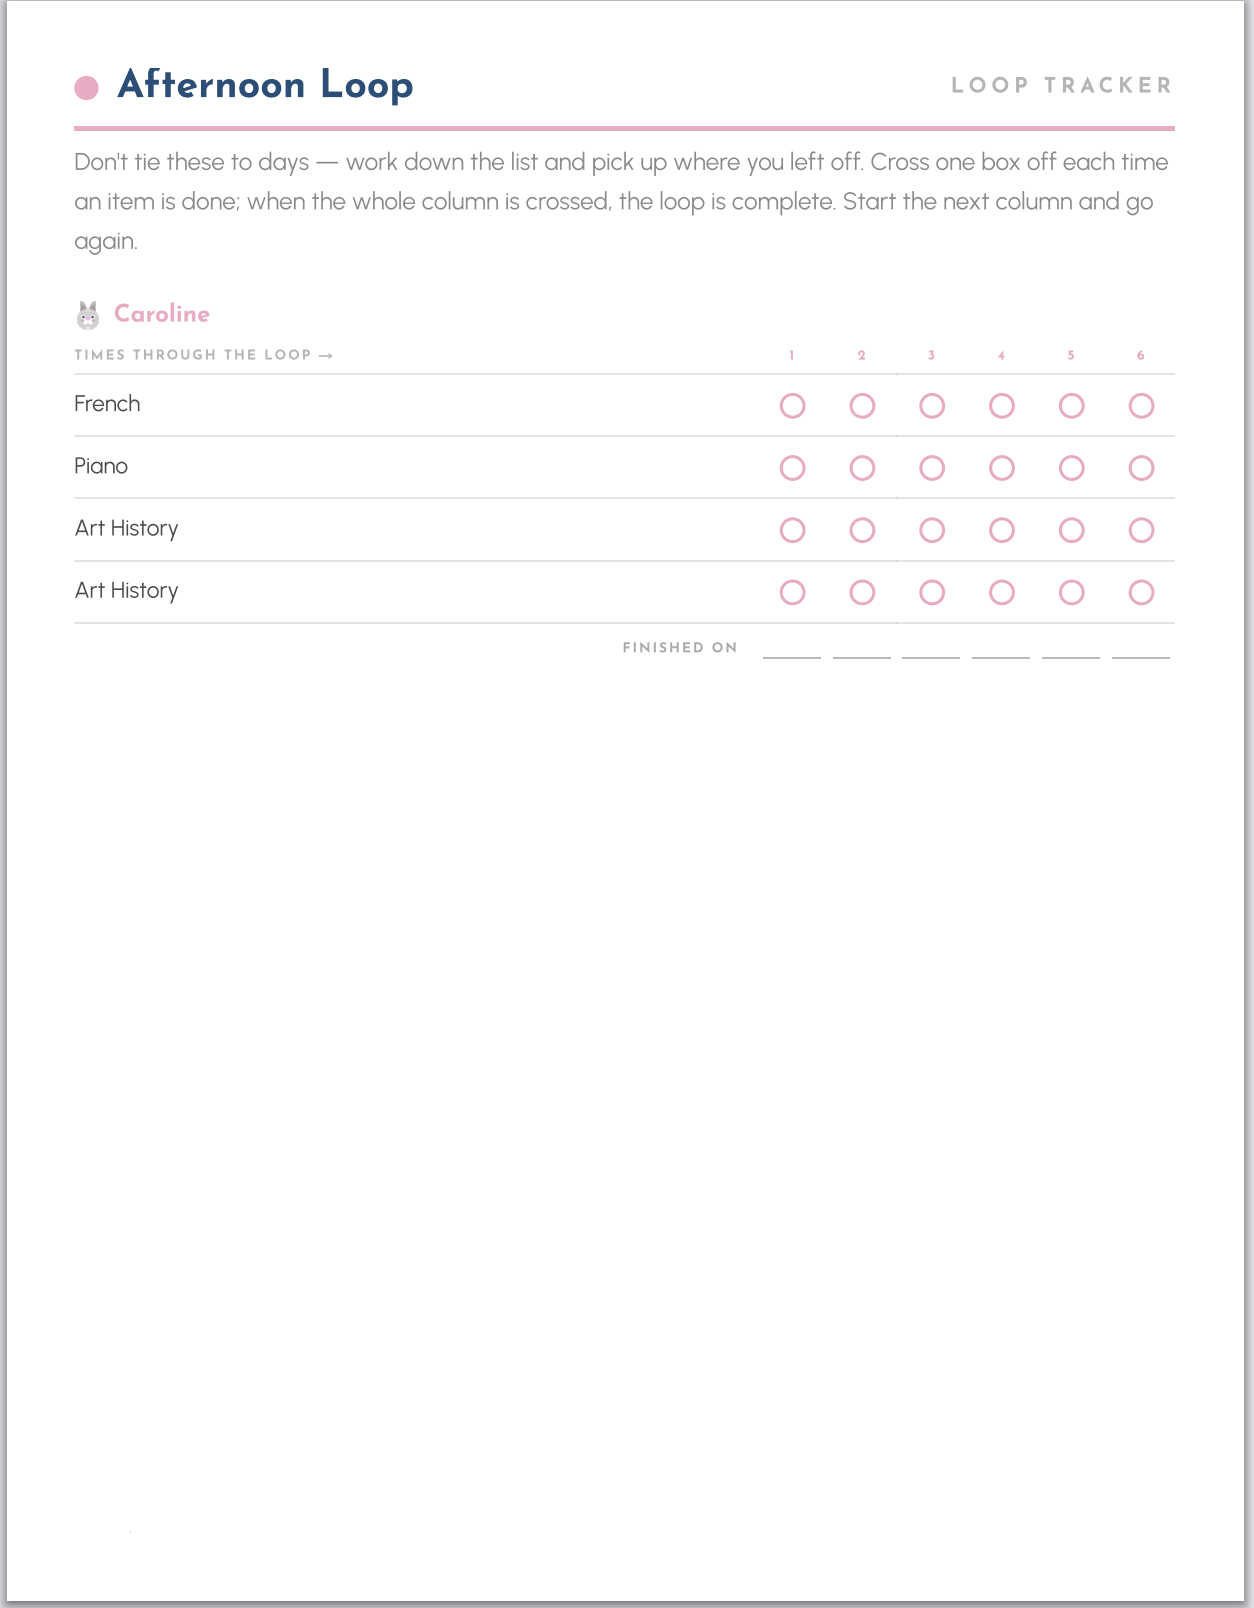The image size is (1254, 1608).
Task: Click the Afternoon Loop title
Action: [265, 85]
